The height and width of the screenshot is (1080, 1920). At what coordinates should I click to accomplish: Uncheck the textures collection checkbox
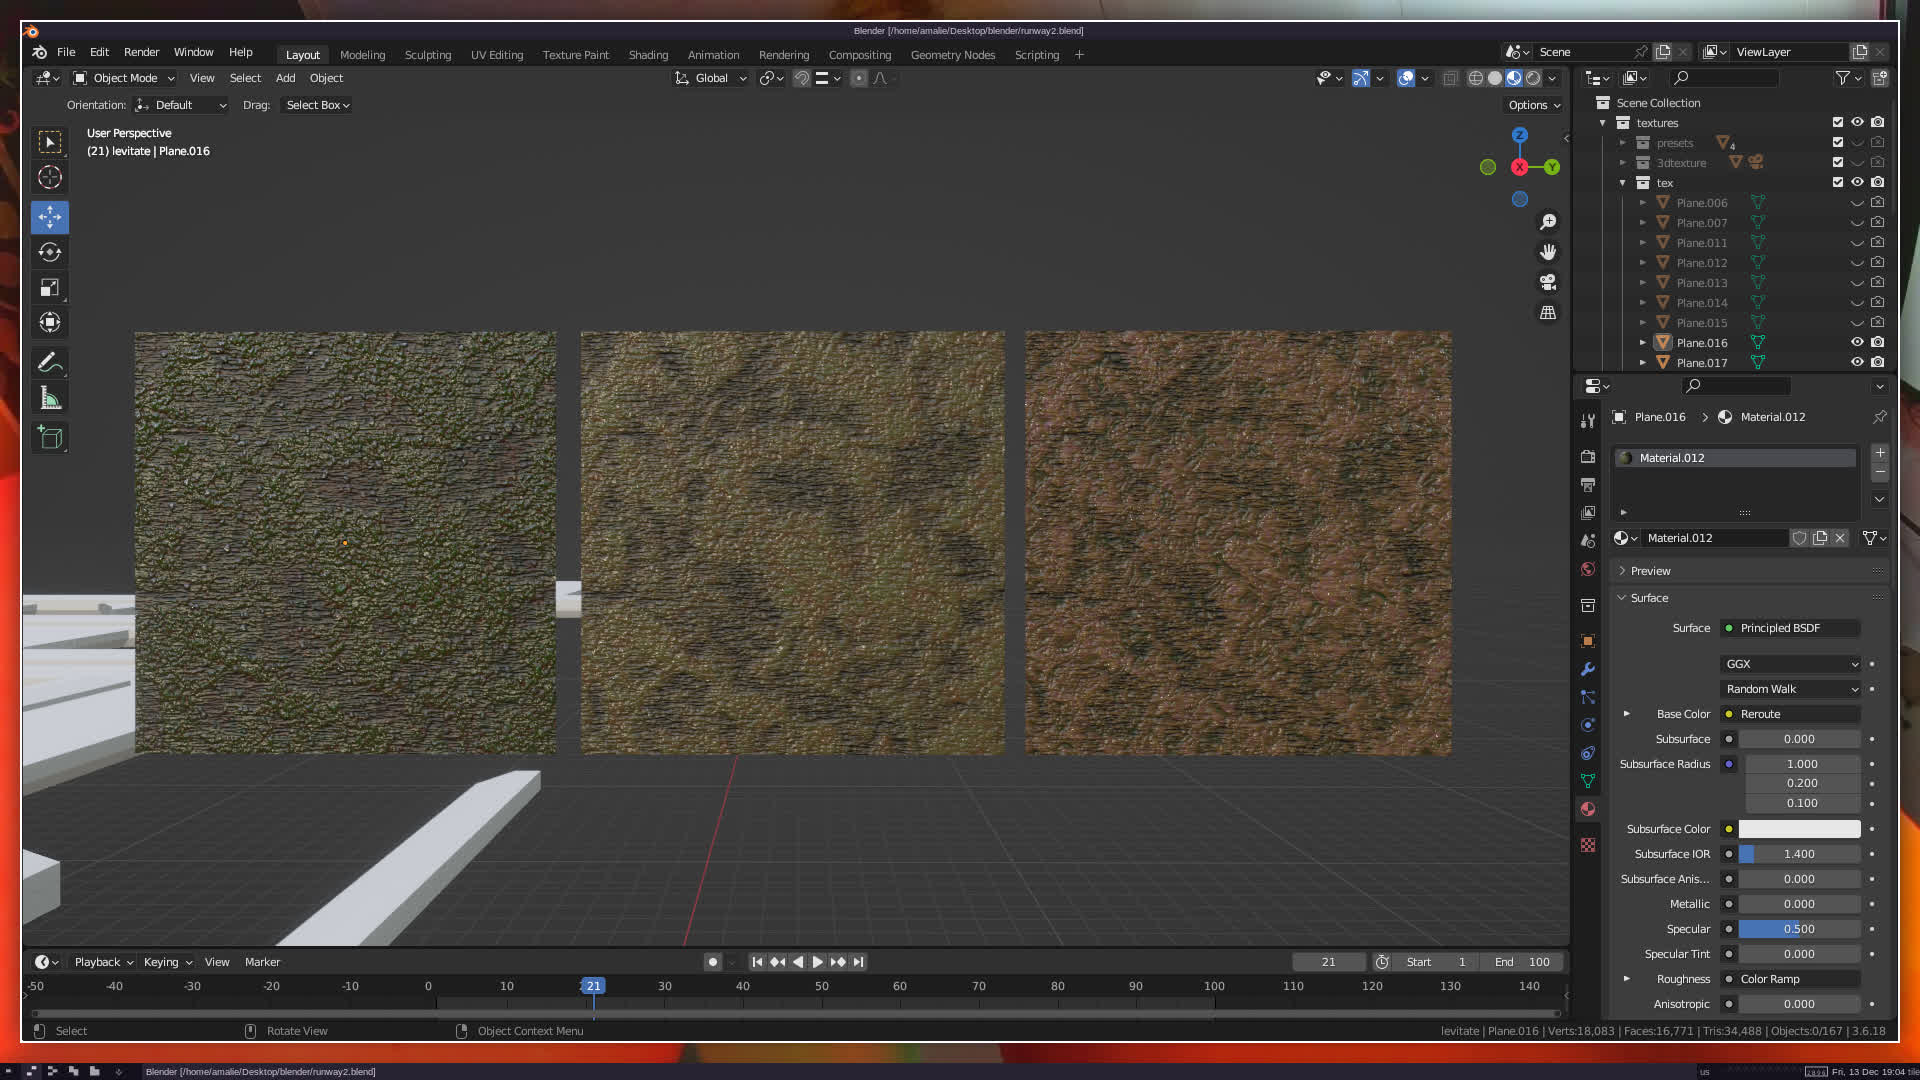[1837, 123]
